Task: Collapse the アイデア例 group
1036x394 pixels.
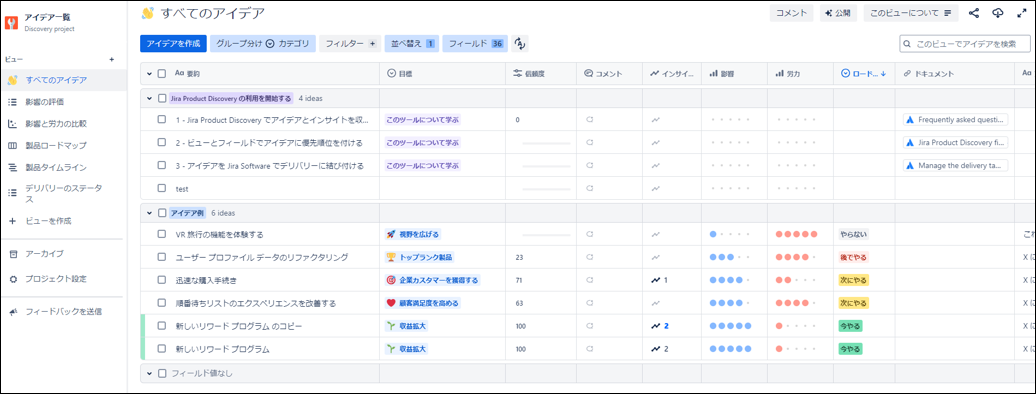Action: click(149, 213)
